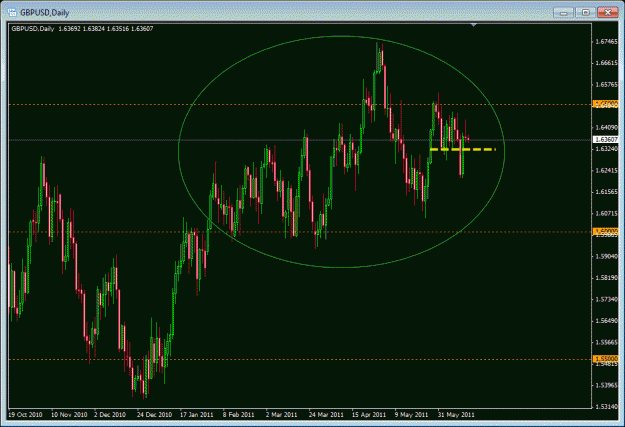Click the 2 Dec 2010 date label
The image size is (625, 427).
click(x=110, y=415)
